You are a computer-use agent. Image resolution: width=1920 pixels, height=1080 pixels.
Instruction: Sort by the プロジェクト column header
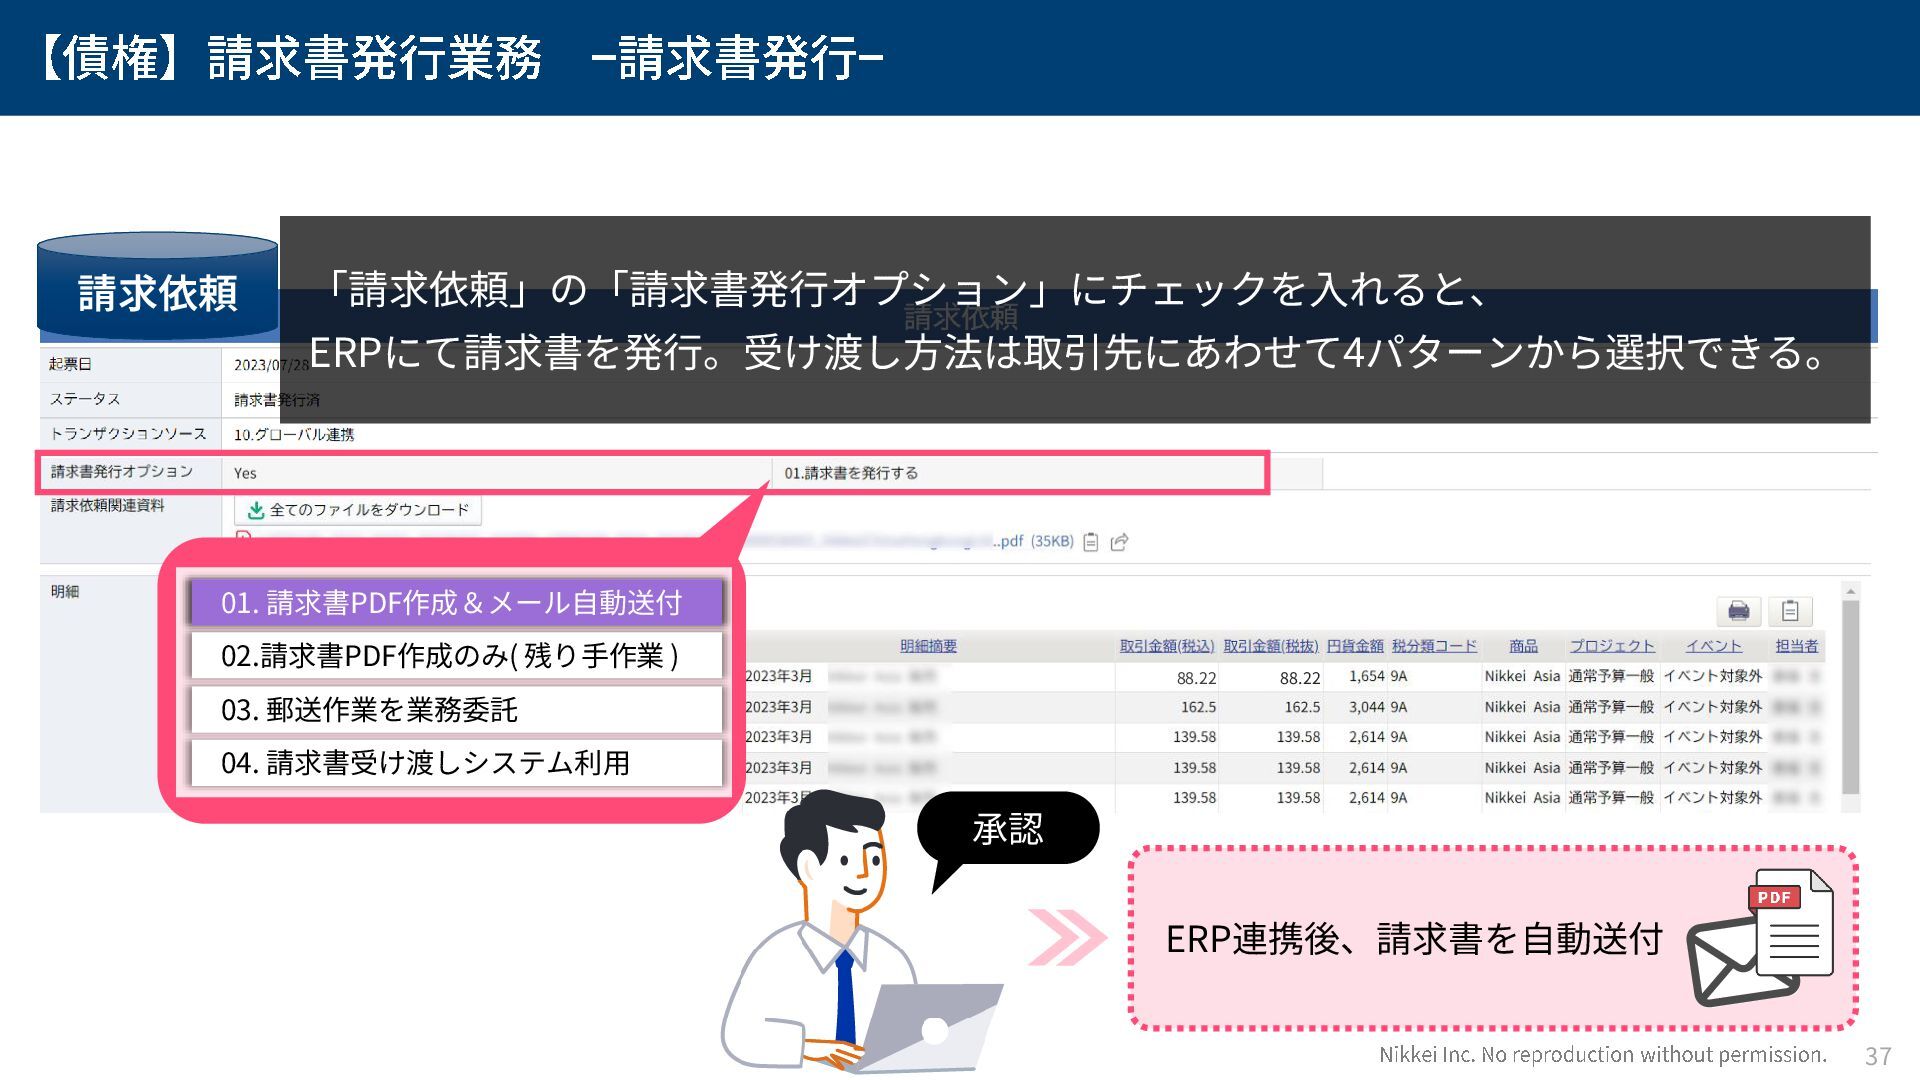tap(1611, 646)
